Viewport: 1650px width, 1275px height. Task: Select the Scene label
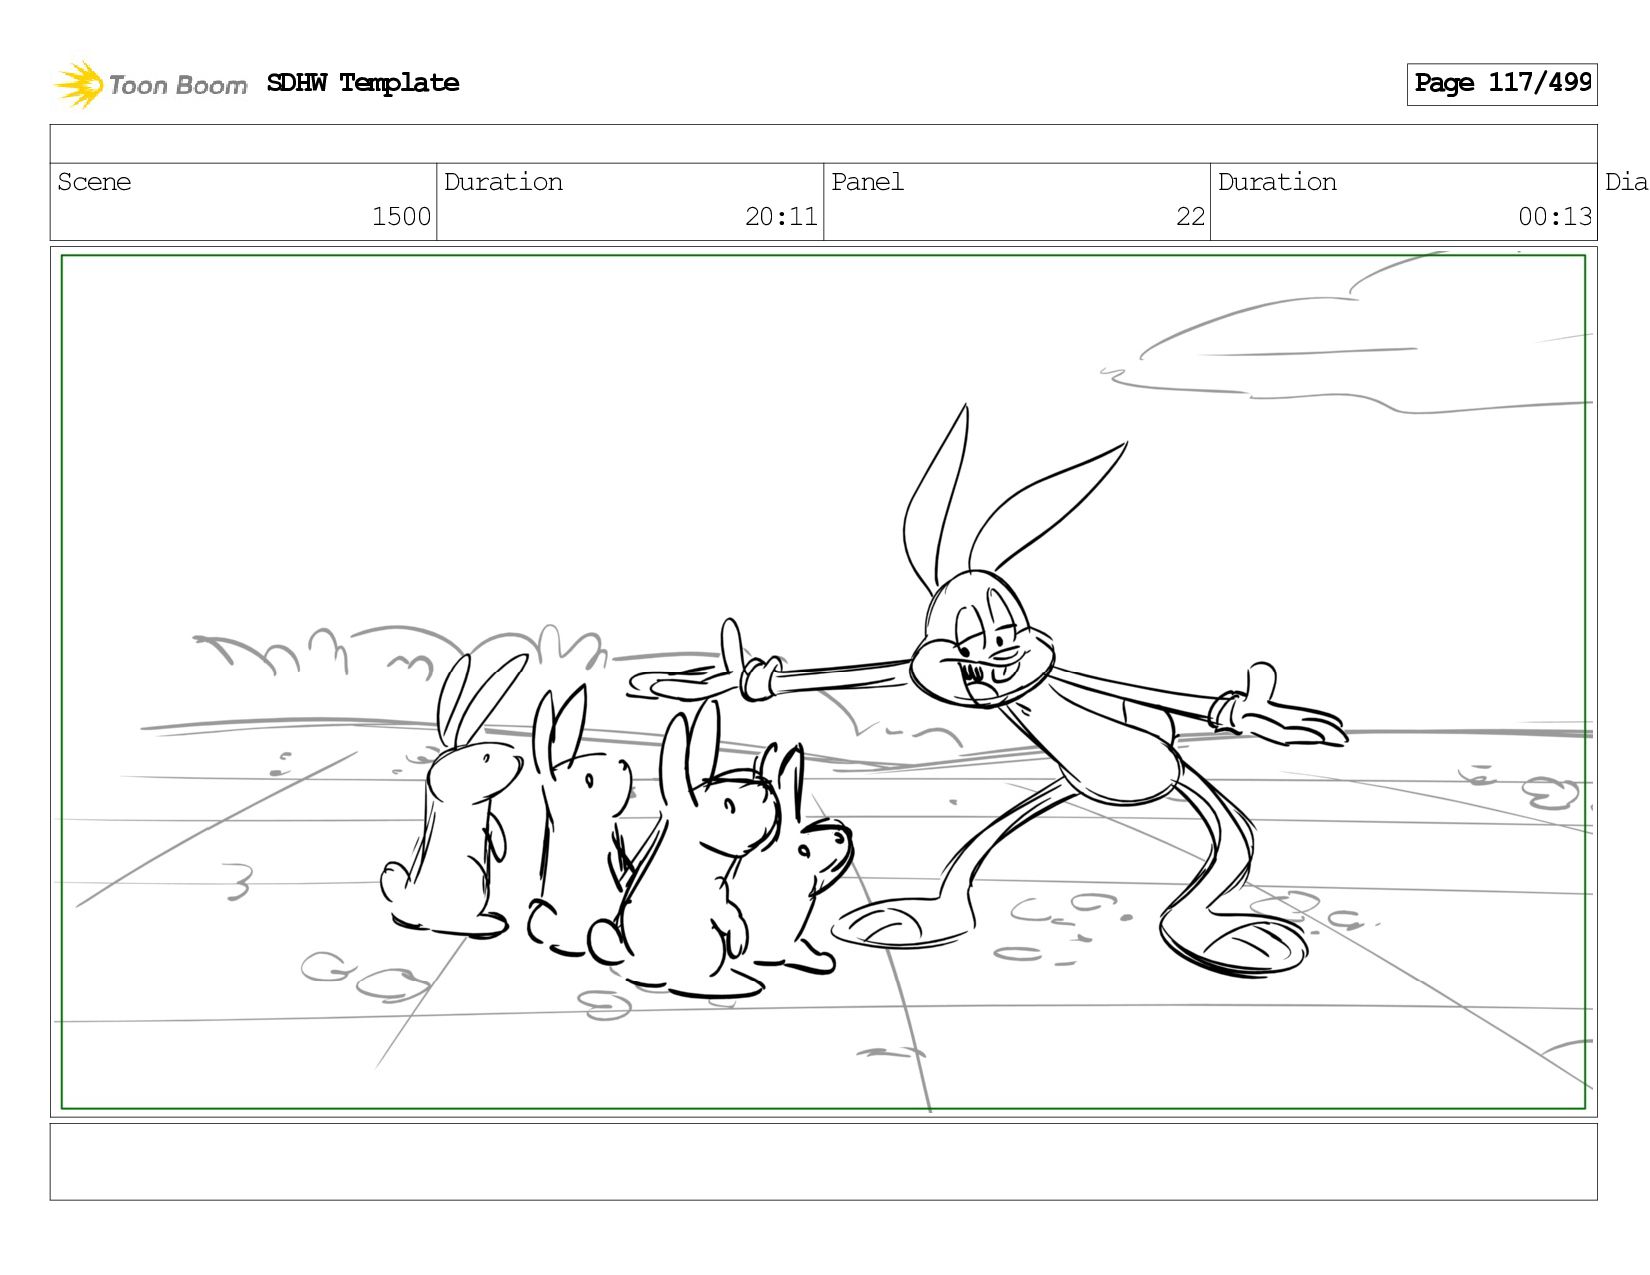click(94, 182)
